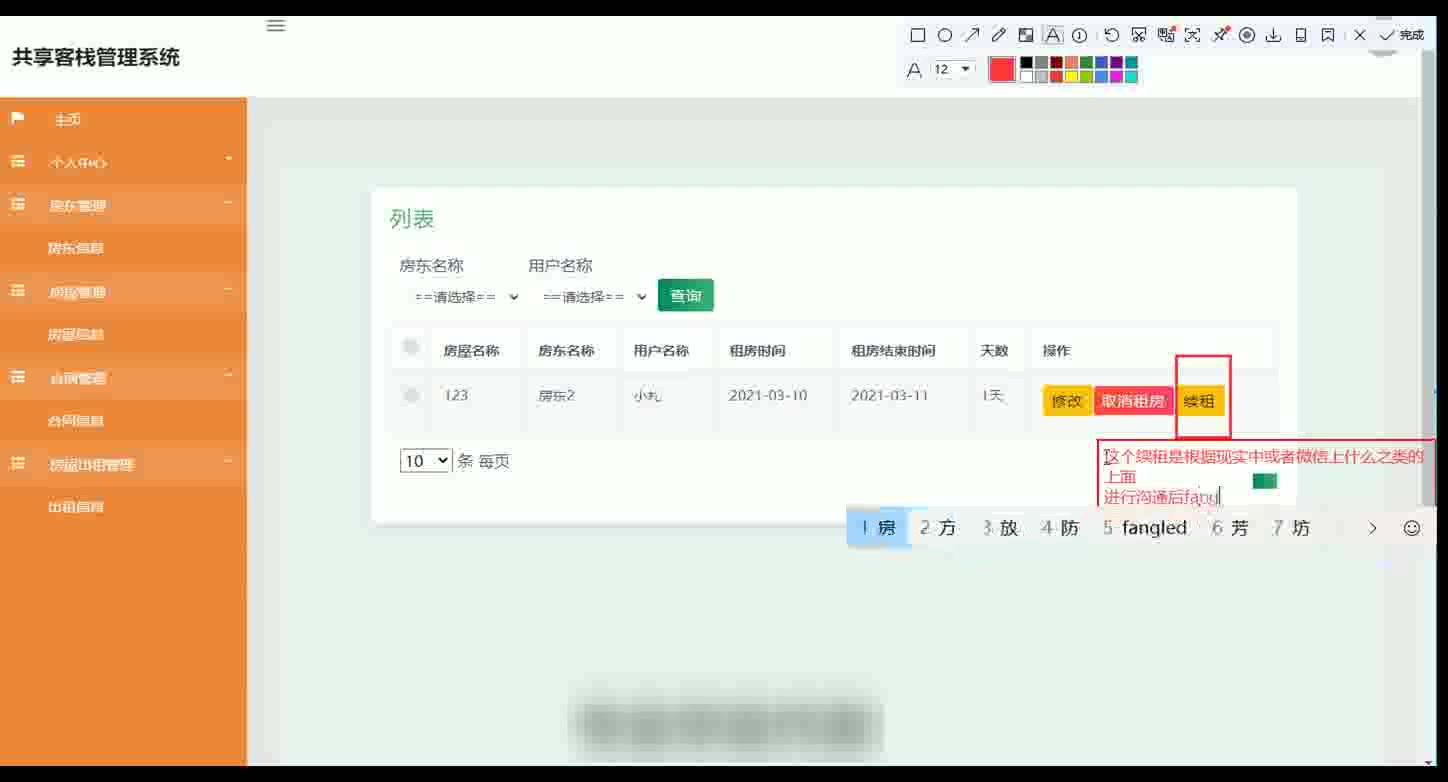Select the text annotation tool

[x=1052, y=35]
